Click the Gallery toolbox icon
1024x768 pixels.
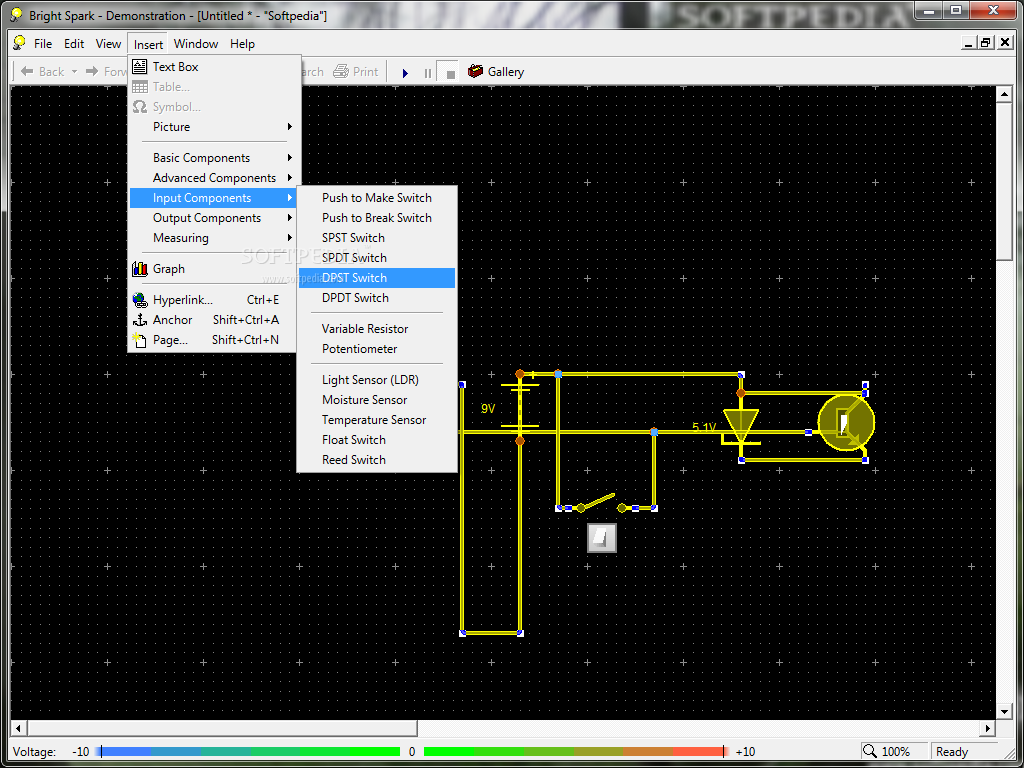475,71
